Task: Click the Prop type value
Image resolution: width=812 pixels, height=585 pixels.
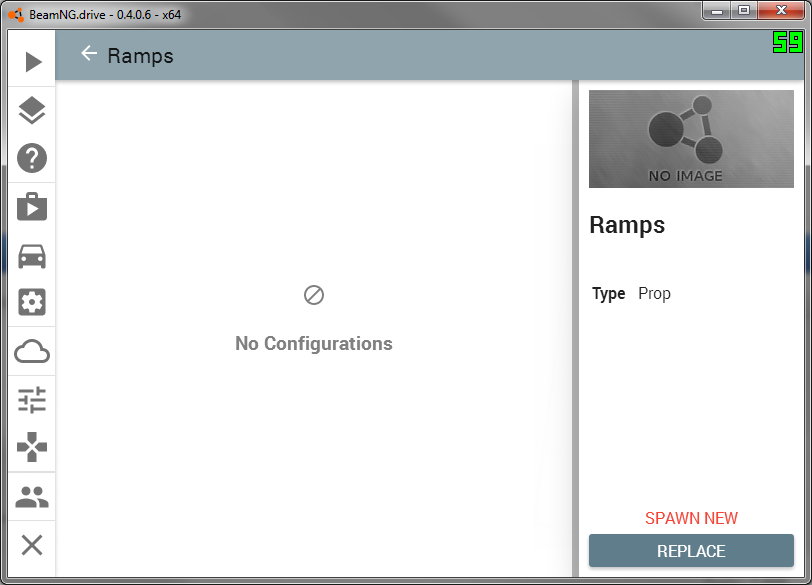Action: pyautogui.click(x=654, y=294)
